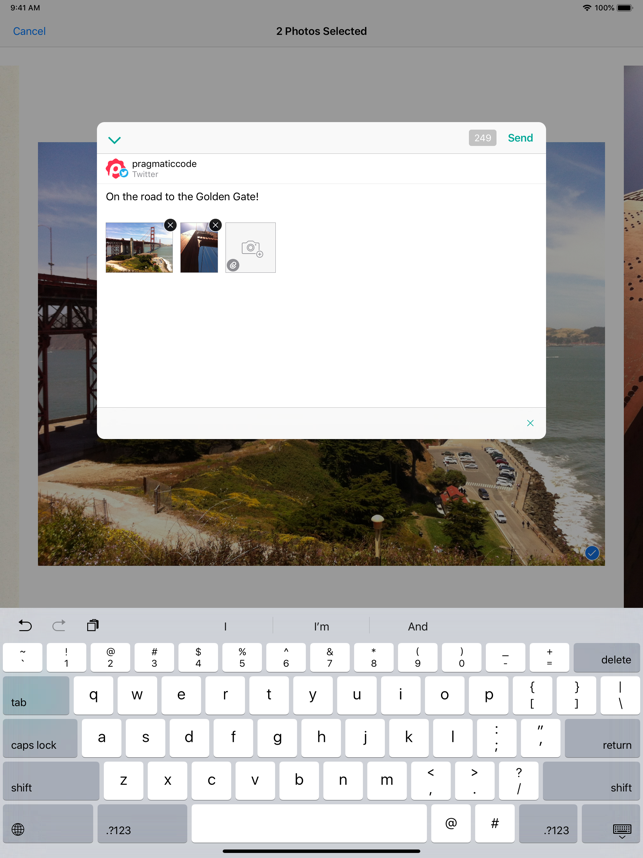The width and height of the screenshot is (643, 858).
Task: Tap the plus equals key
Action: click(549, 657)
